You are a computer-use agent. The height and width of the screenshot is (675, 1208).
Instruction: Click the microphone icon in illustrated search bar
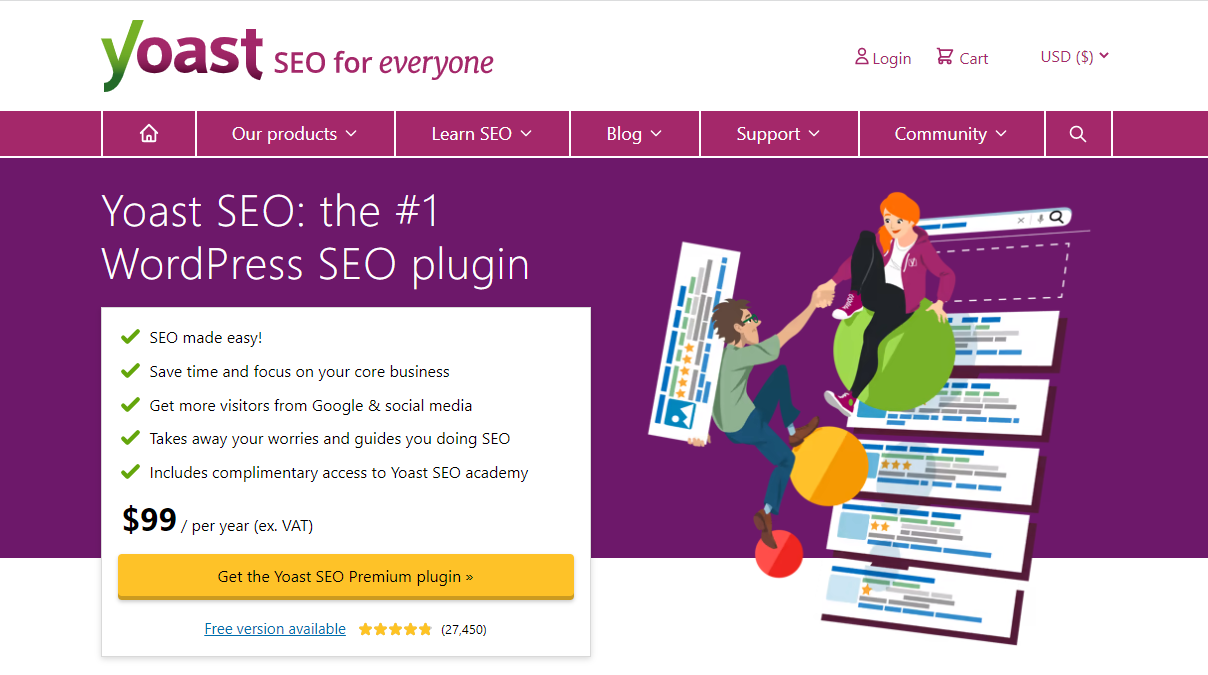tap(1040, 218)
